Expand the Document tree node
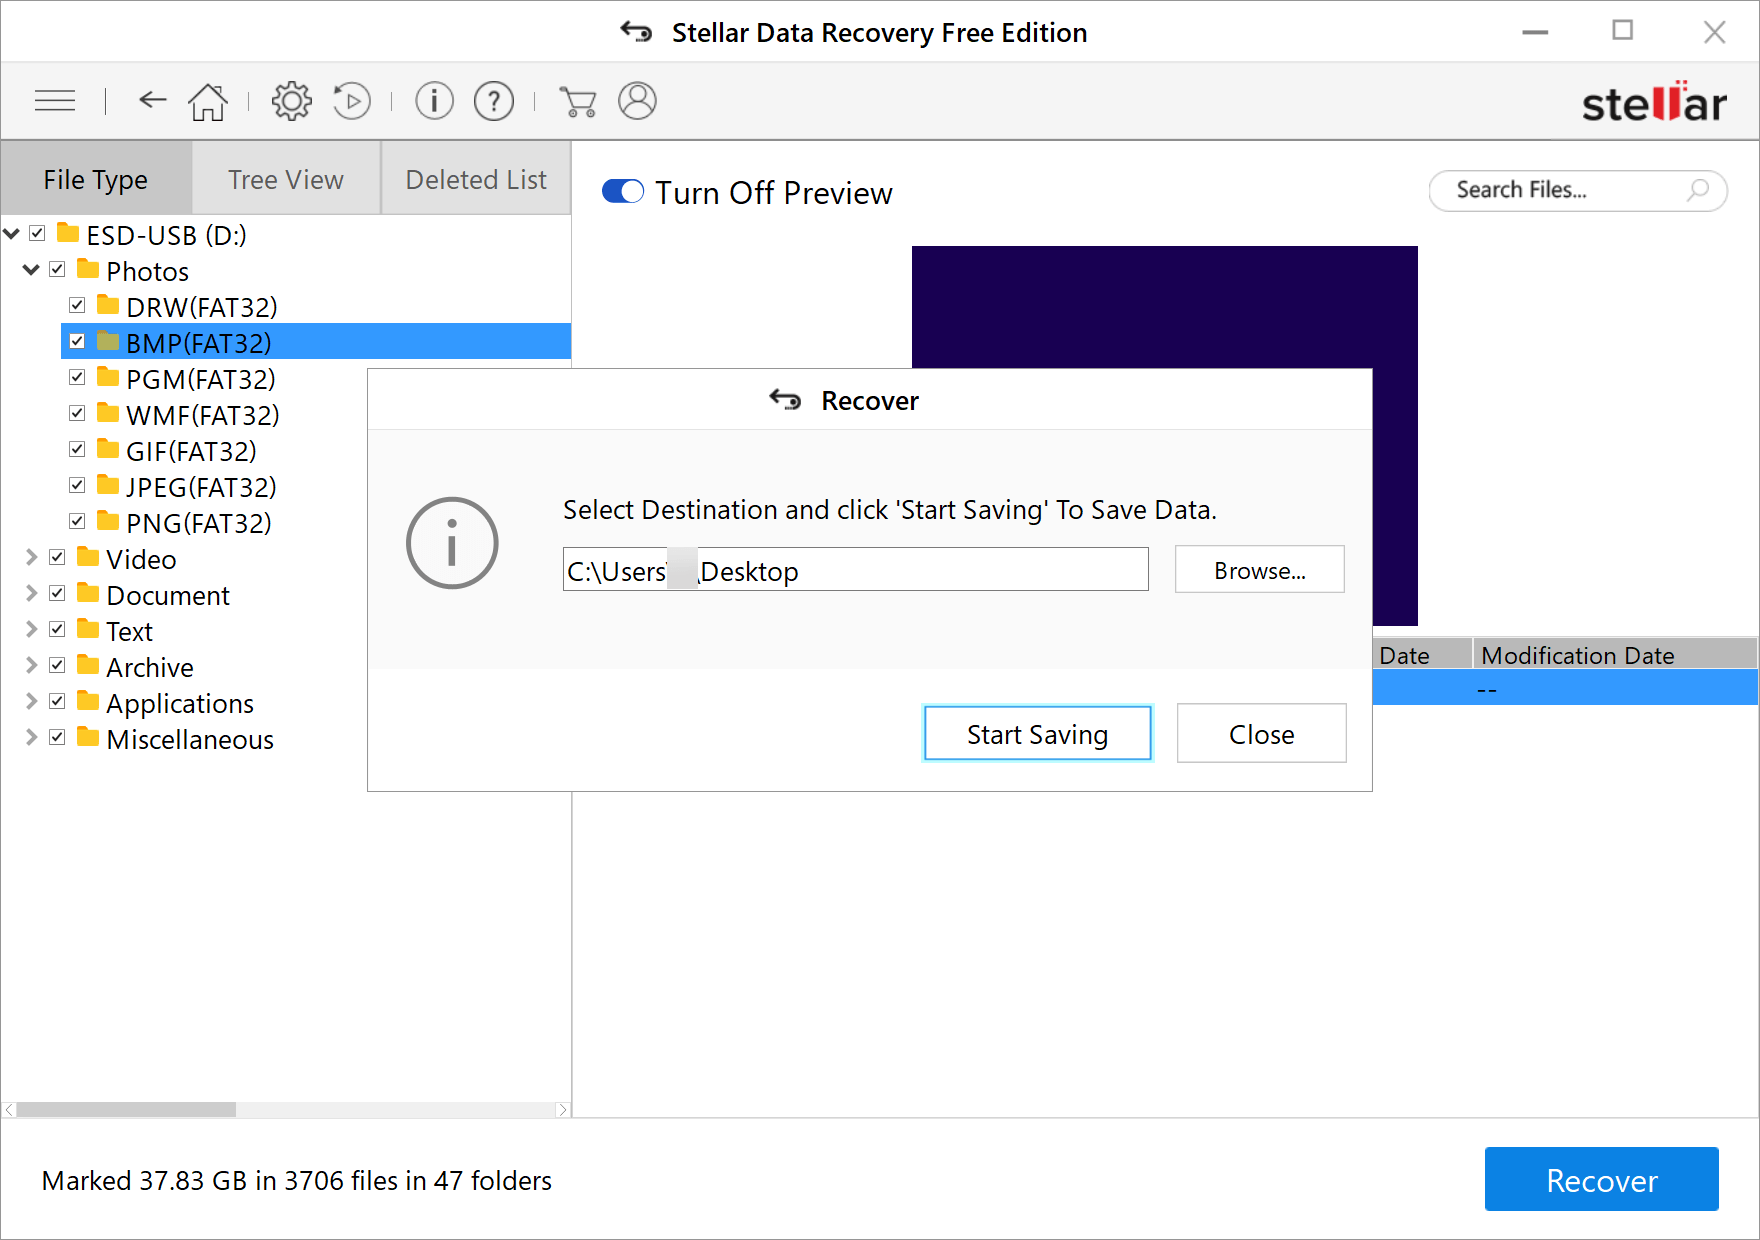Viewport: 1760px width, 1240px height. (31, 593)
